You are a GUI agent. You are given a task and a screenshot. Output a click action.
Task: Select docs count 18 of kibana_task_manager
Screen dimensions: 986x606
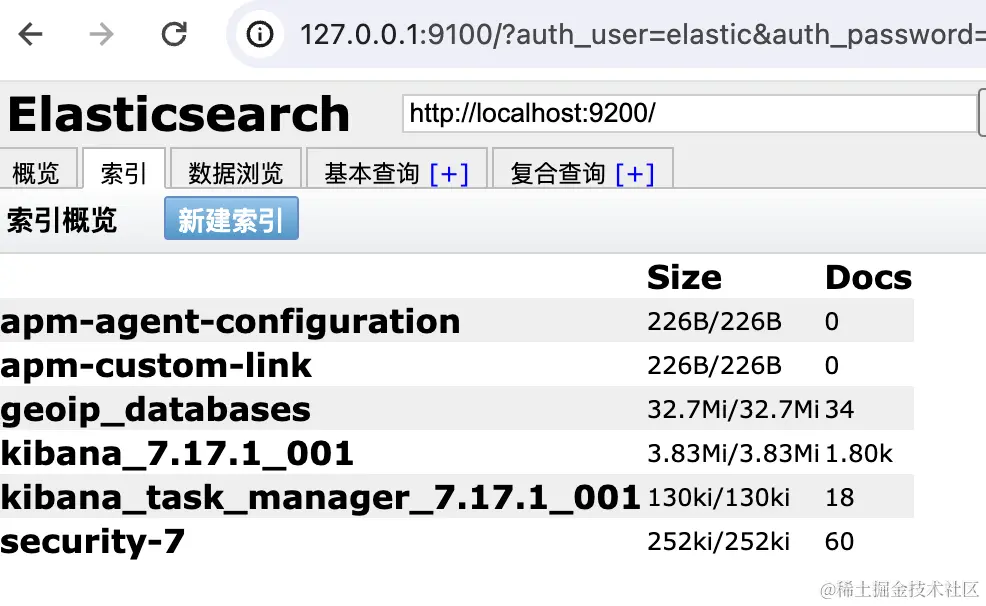(x=839, y=498)
